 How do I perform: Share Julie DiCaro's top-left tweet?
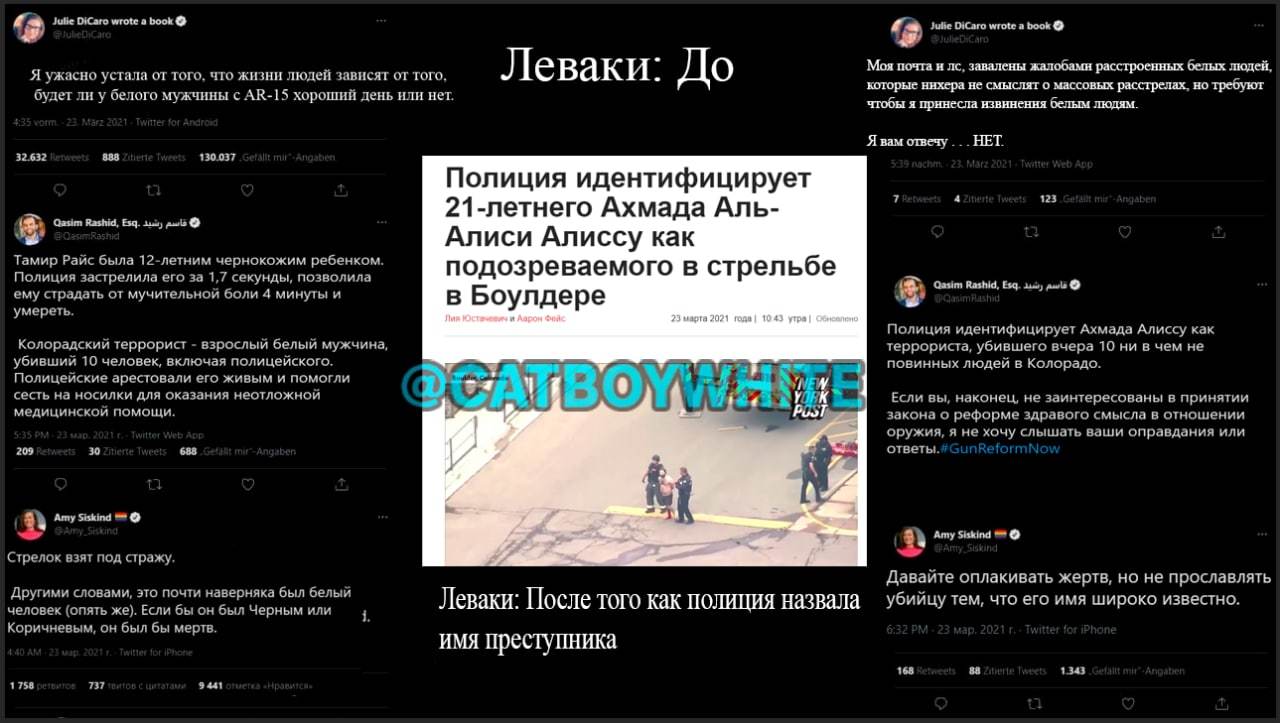341,190
